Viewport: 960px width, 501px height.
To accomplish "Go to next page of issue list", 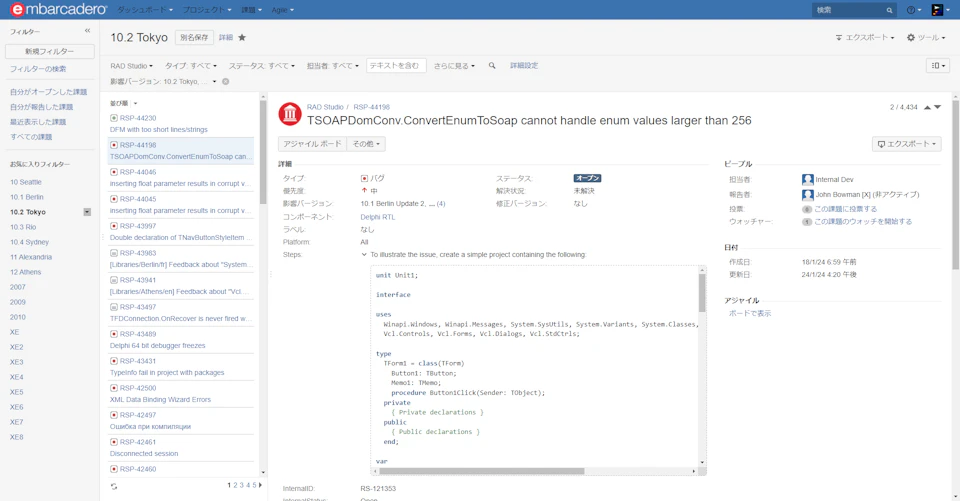I will click(x=260, y=485).
